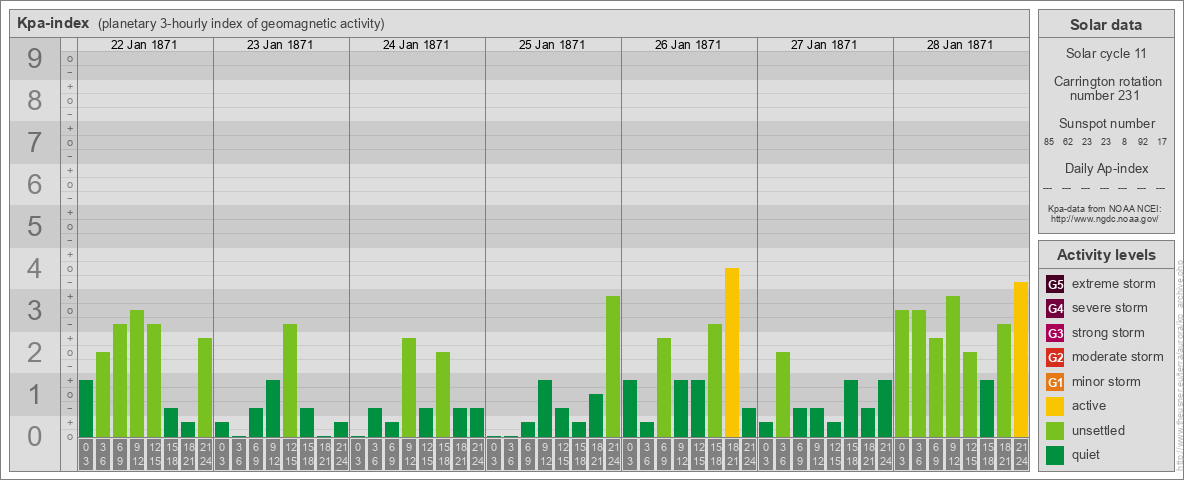Click the 'Solar data' panel heading
Viewport: 1184px width, 480px height.
[x=1106, y=25]
